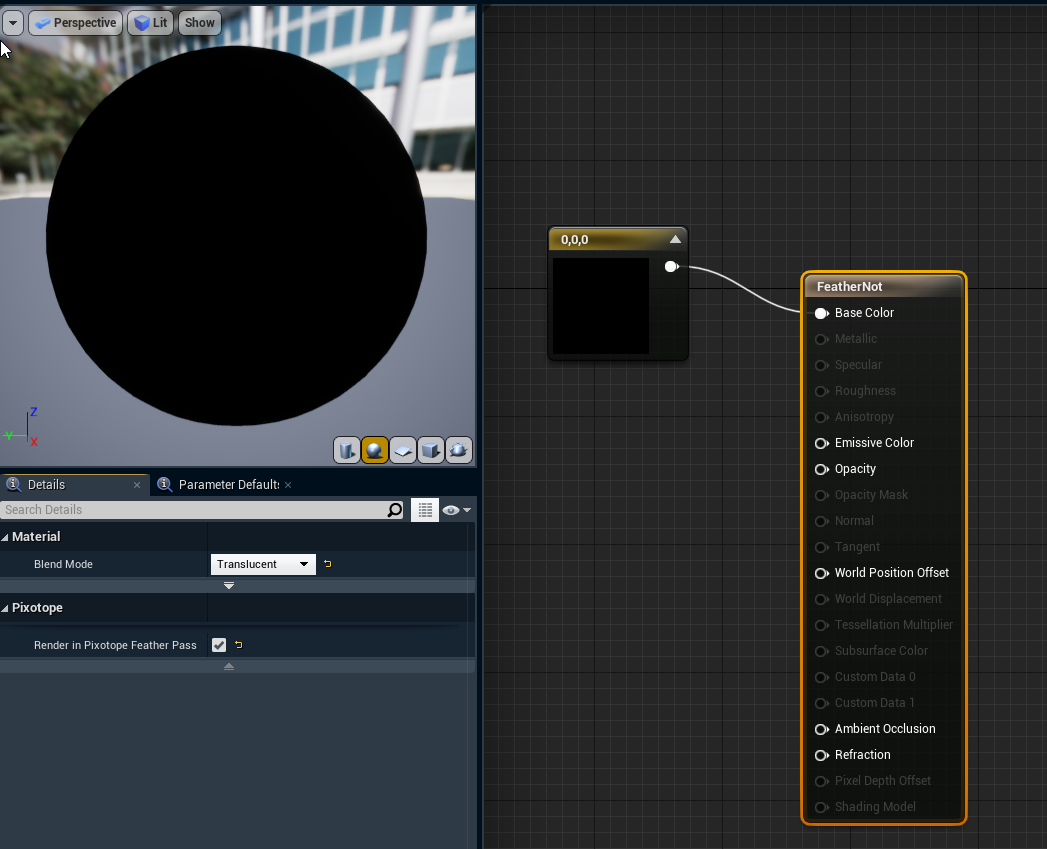Select the Details tab
This screenshot has width=1047, height=849.
46,485
